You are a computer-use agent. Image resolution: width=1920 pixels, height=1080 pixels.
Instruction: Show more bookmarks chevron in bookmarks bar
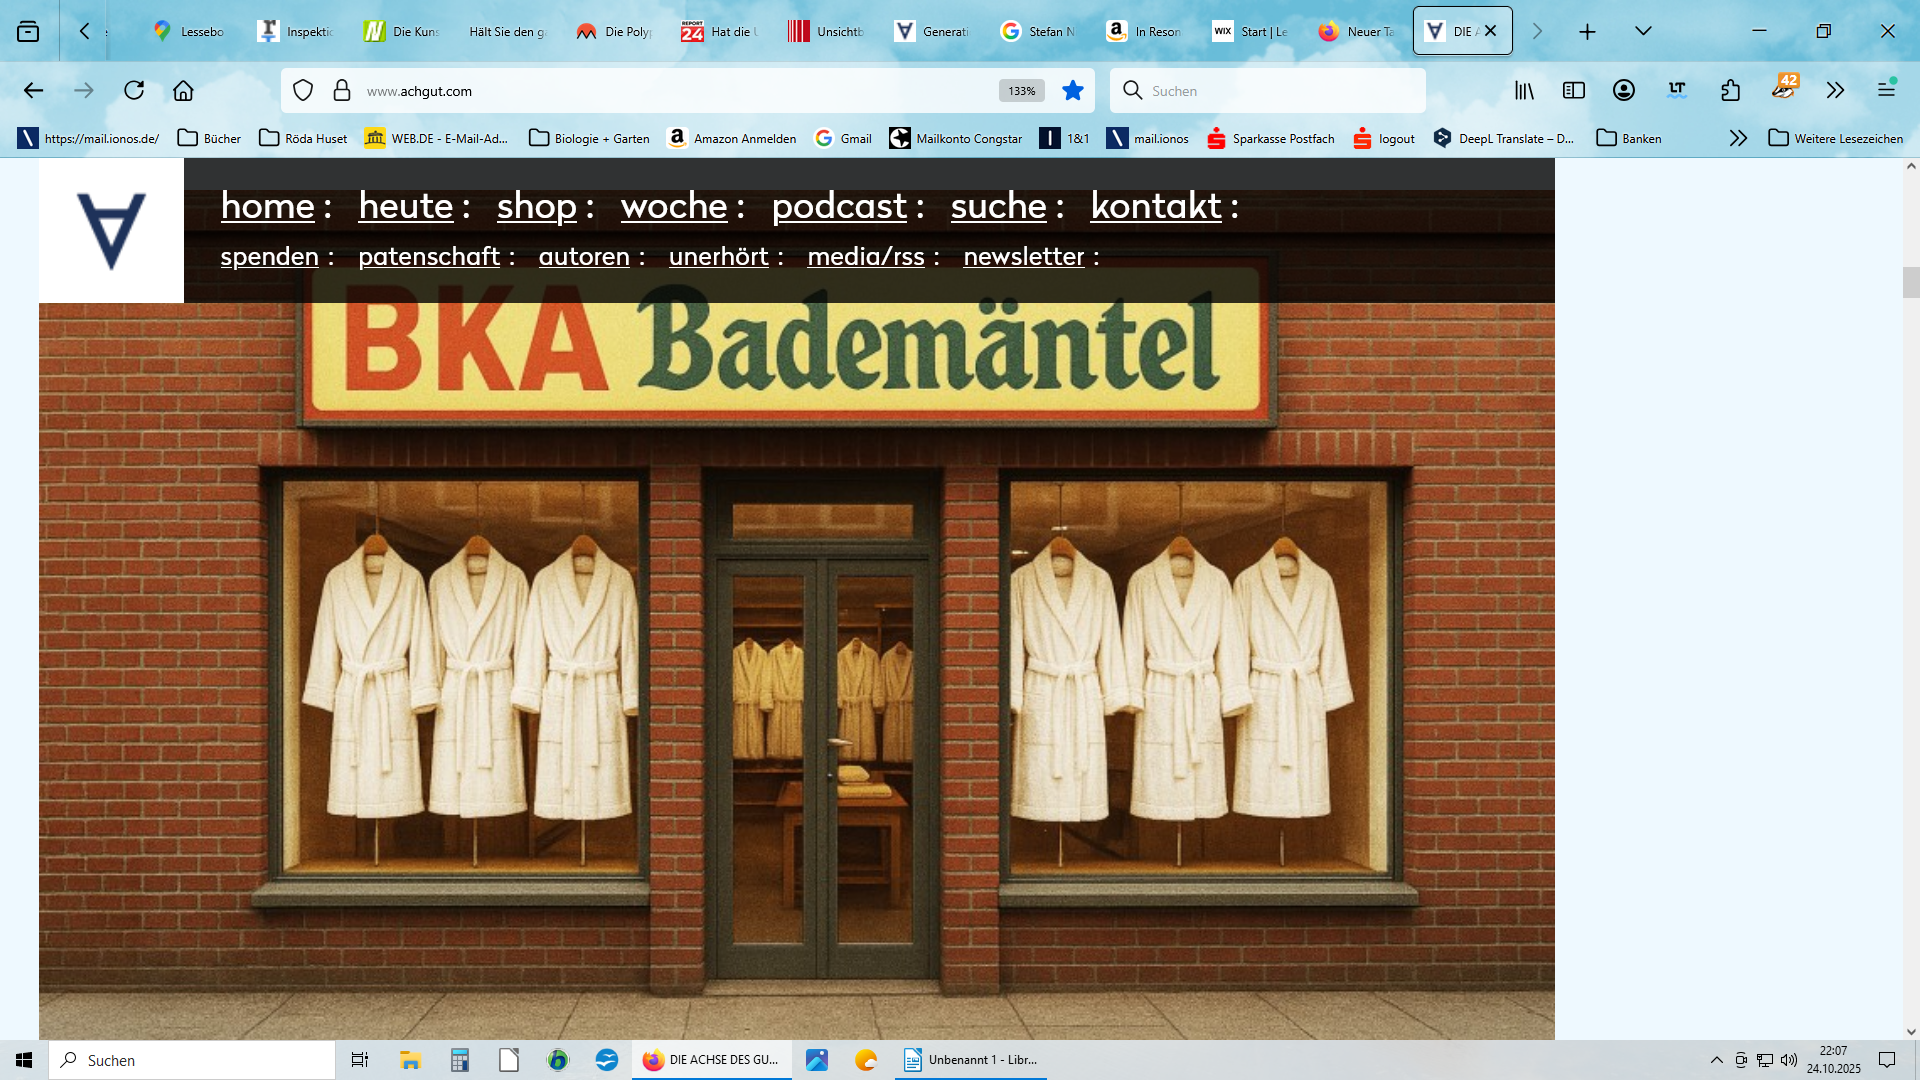(x=1738, y=139)
